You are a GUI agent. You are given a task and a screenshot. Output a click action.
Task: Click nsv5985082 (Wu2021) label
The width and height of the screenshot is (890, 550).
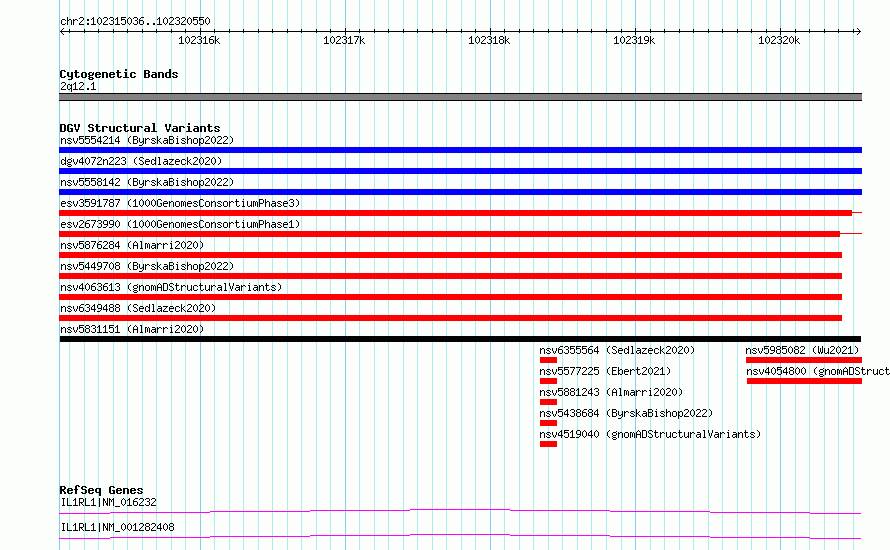pyautogui.click(x=803, y=350)
